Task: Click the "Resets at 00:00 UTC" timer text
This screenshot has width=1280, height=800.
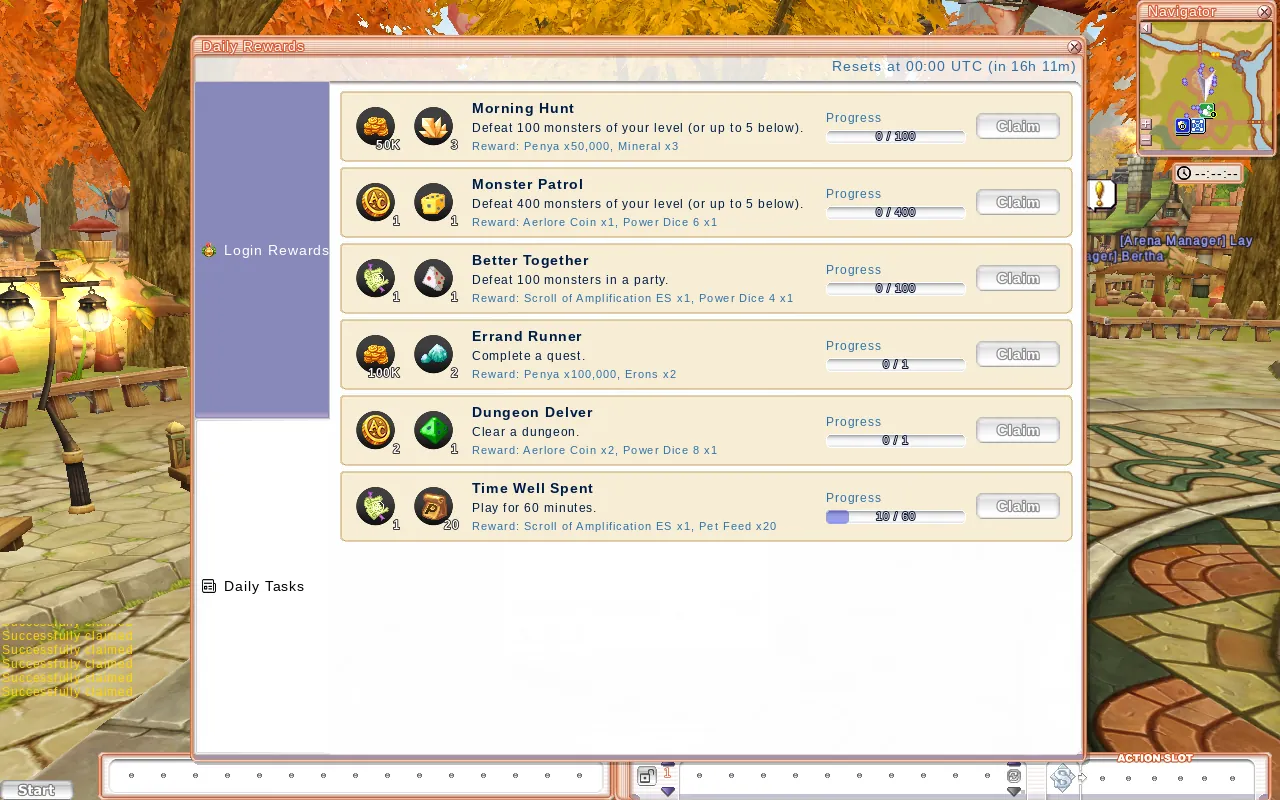Action: pos(954,67)
